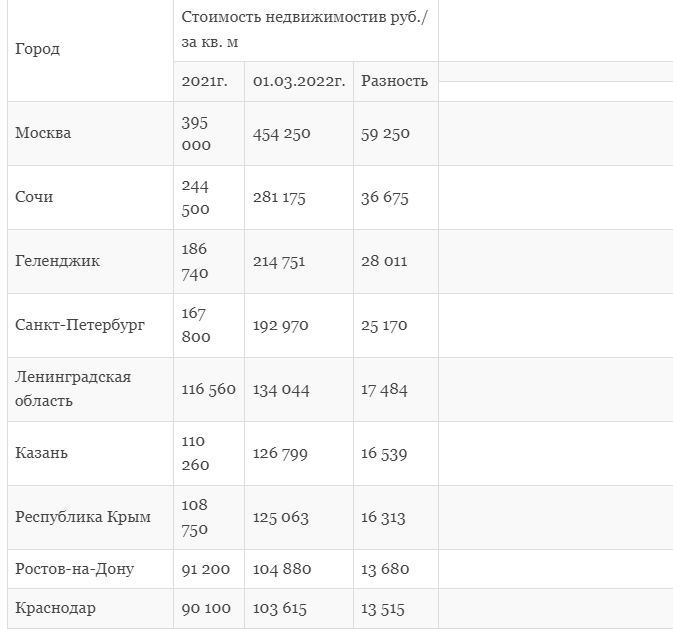
Task: Click the "Казань" city cell
Action: [x=42, y=453]
